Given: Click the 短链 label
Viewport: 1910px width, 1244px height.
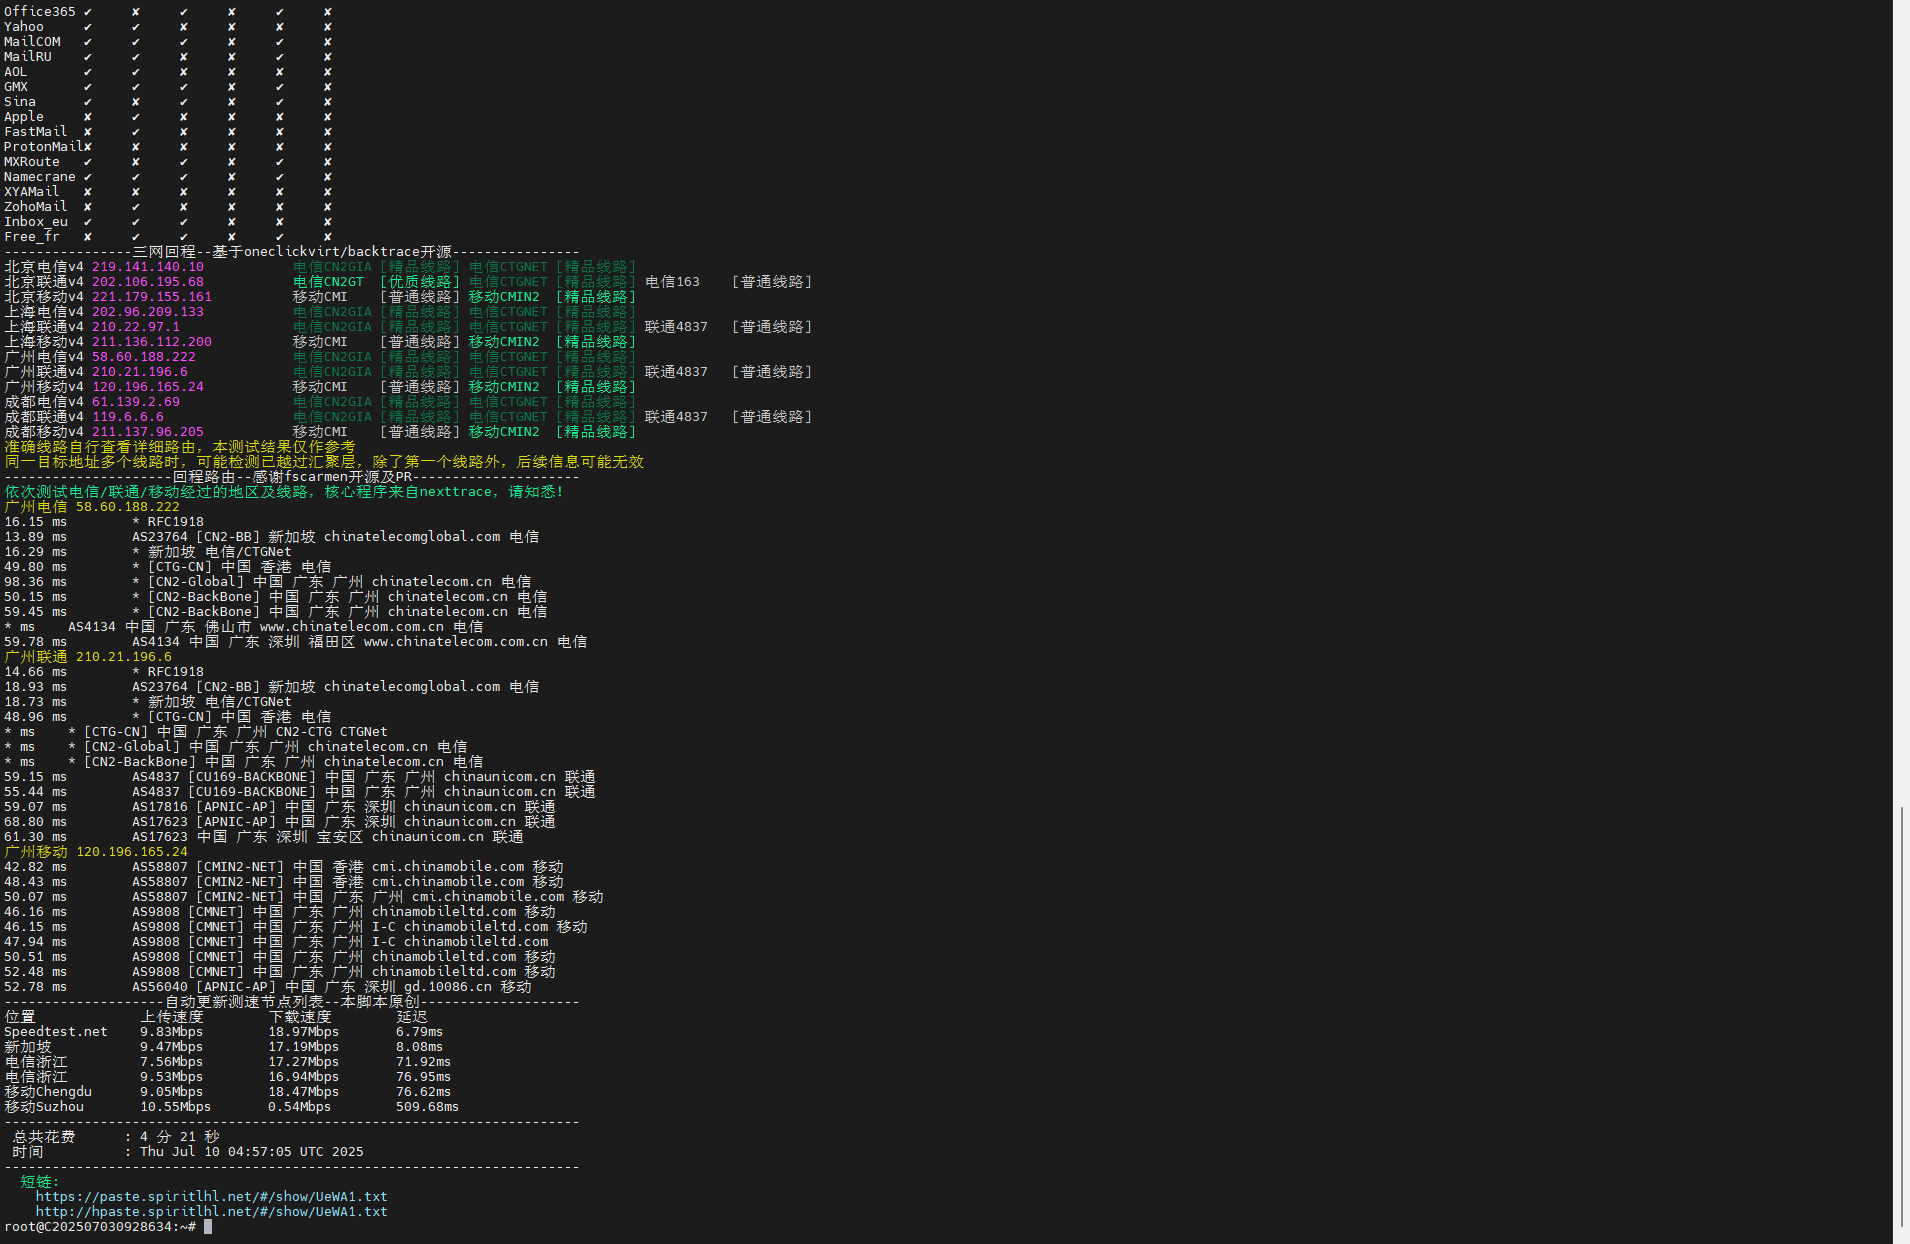Looking at the screenshot, I should pos(40,1181).
